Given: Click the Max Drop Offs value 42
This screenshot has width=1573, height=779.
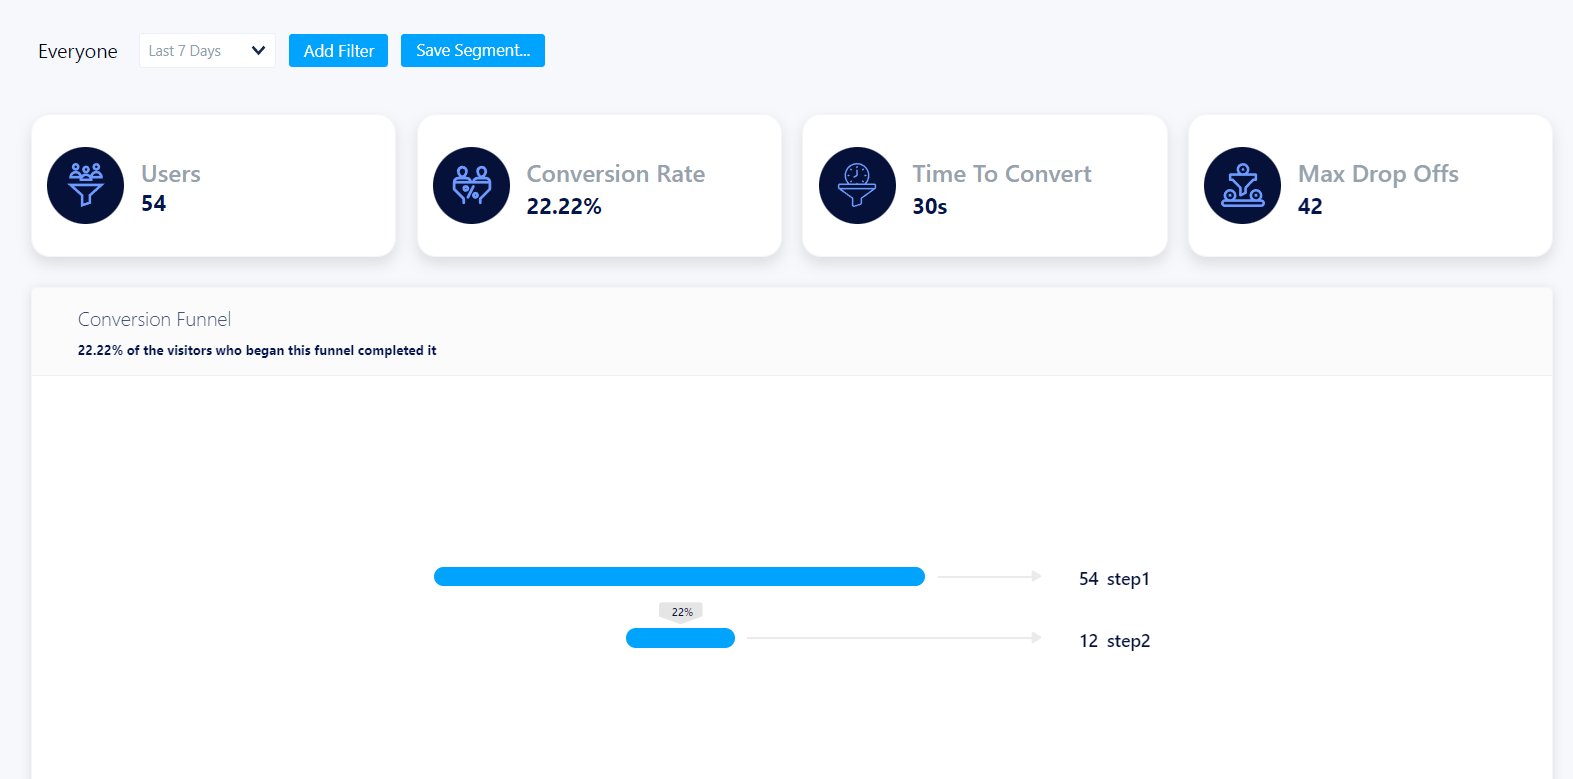Looking at the screenshot, I should (1310, 206).
